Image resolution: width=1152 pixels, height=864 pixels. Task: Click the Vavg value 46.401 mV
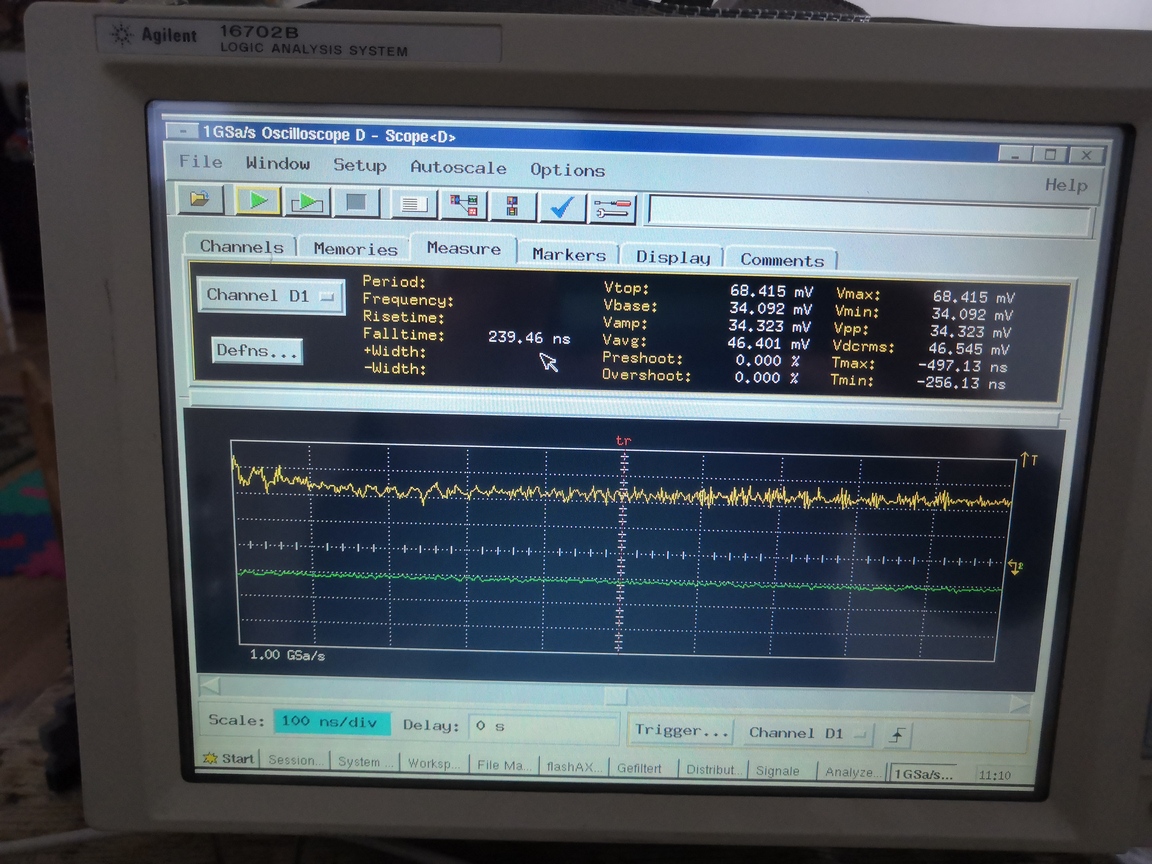click(768, 343)
